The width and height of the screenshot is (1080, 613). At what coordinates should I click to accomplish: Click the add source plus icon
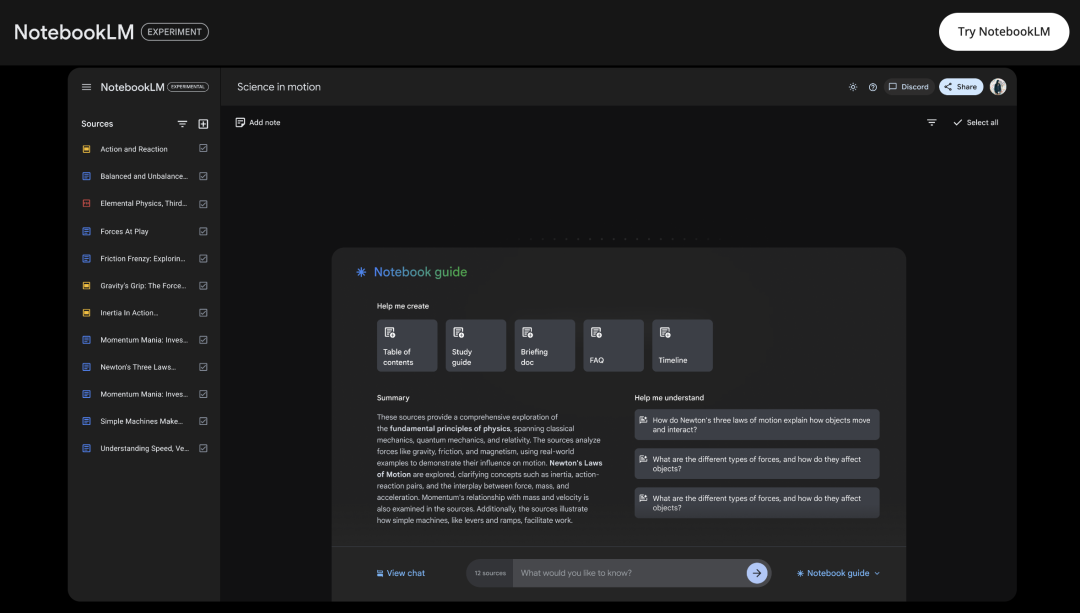point(203,124)
